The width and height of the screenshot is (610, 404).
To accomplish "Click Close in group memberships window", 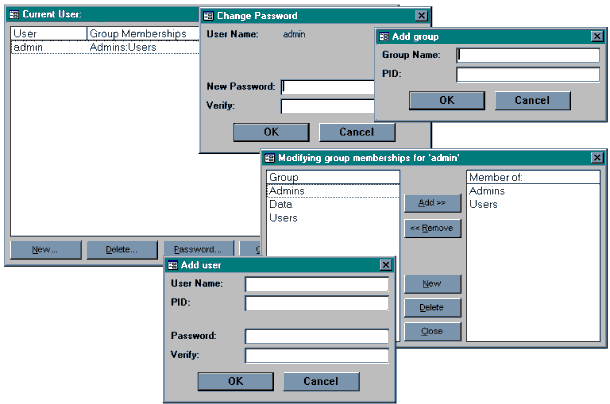I will (432, 331).
